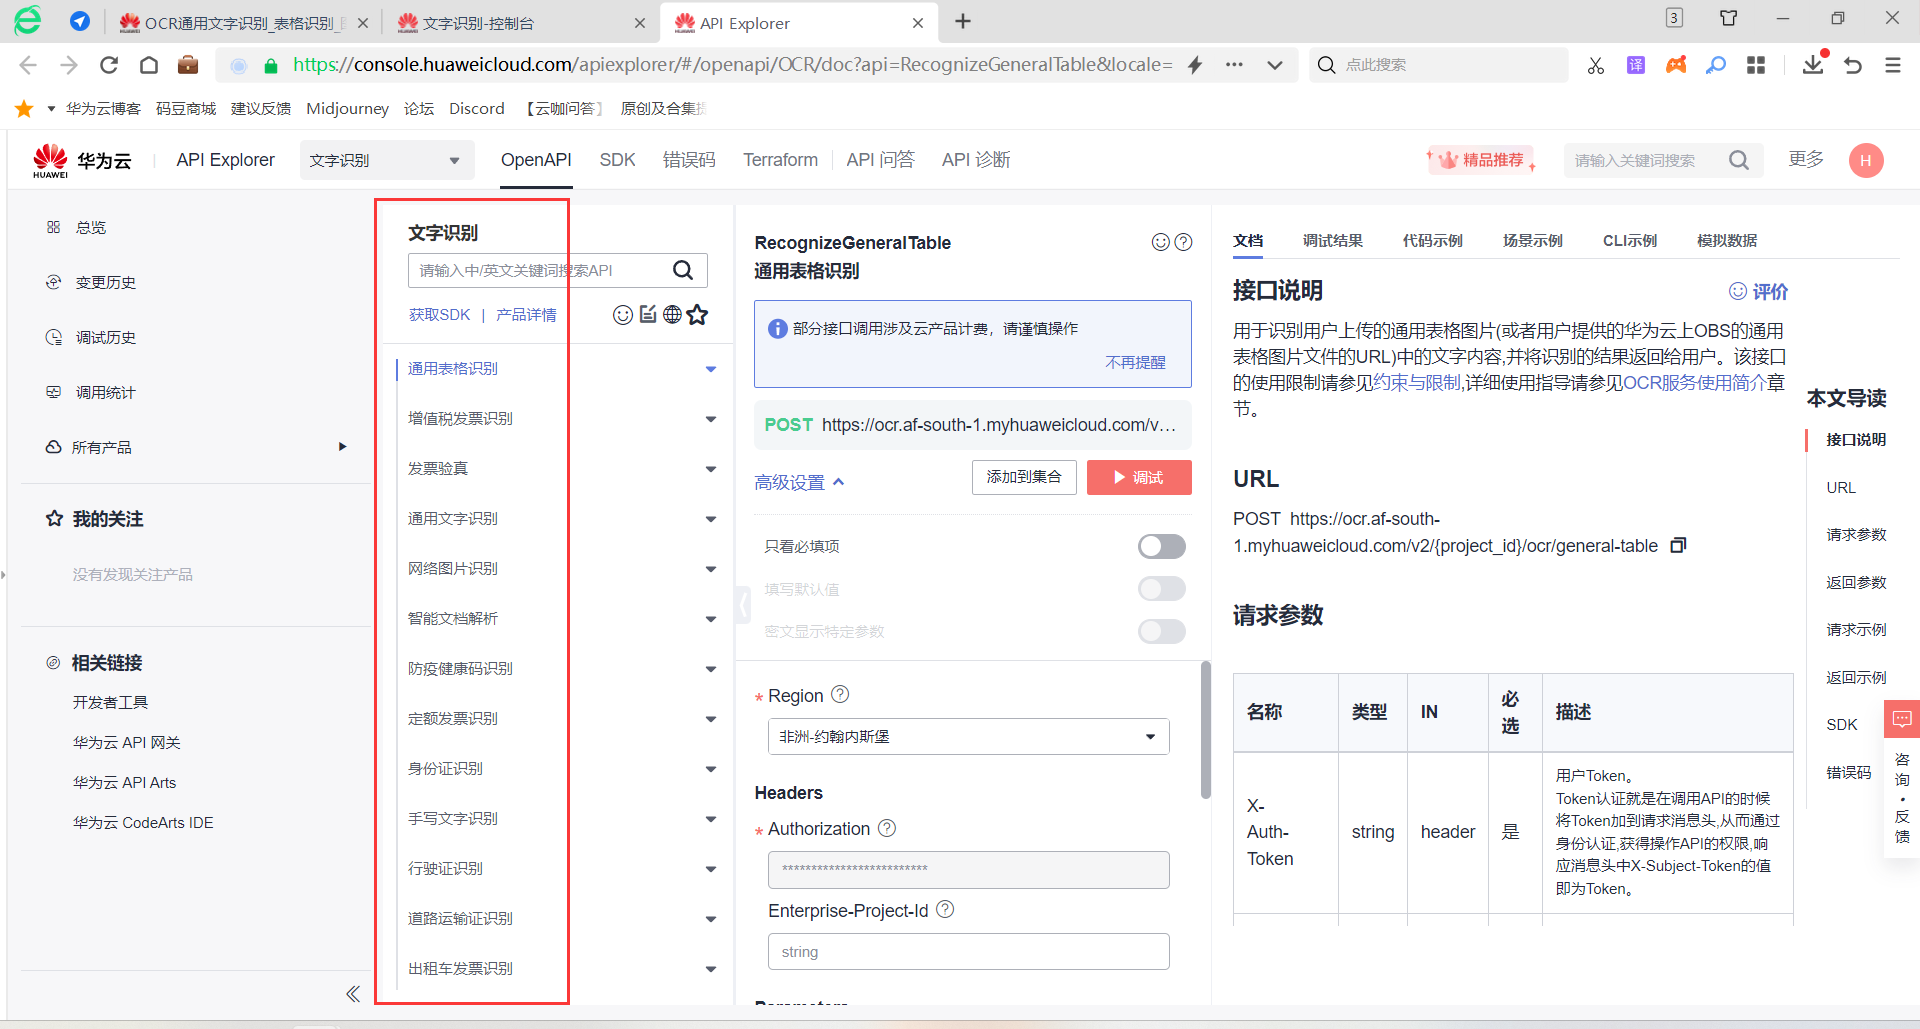Click the edit note icon beside the globe
The height and width of the screenshot is (1029, 1920).
point(648,315)
